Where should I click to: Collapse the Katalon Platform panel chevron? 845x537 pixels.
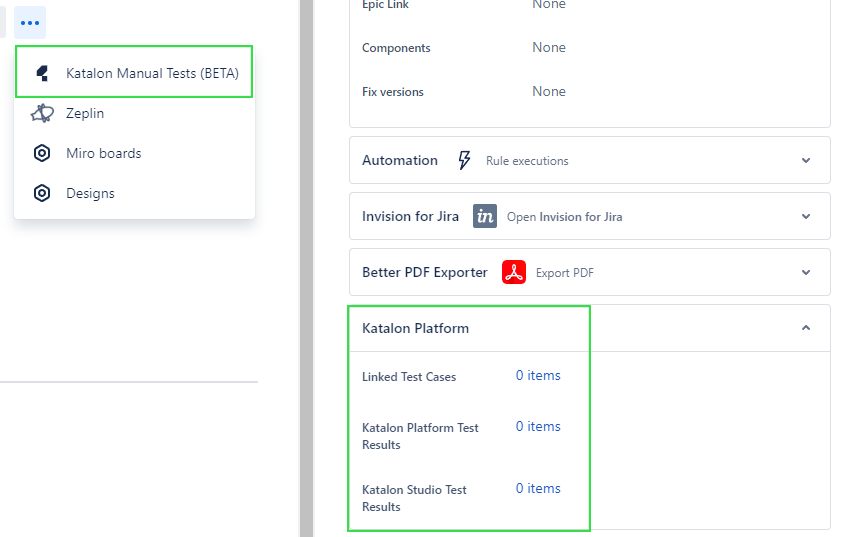(x=806, y=328)
